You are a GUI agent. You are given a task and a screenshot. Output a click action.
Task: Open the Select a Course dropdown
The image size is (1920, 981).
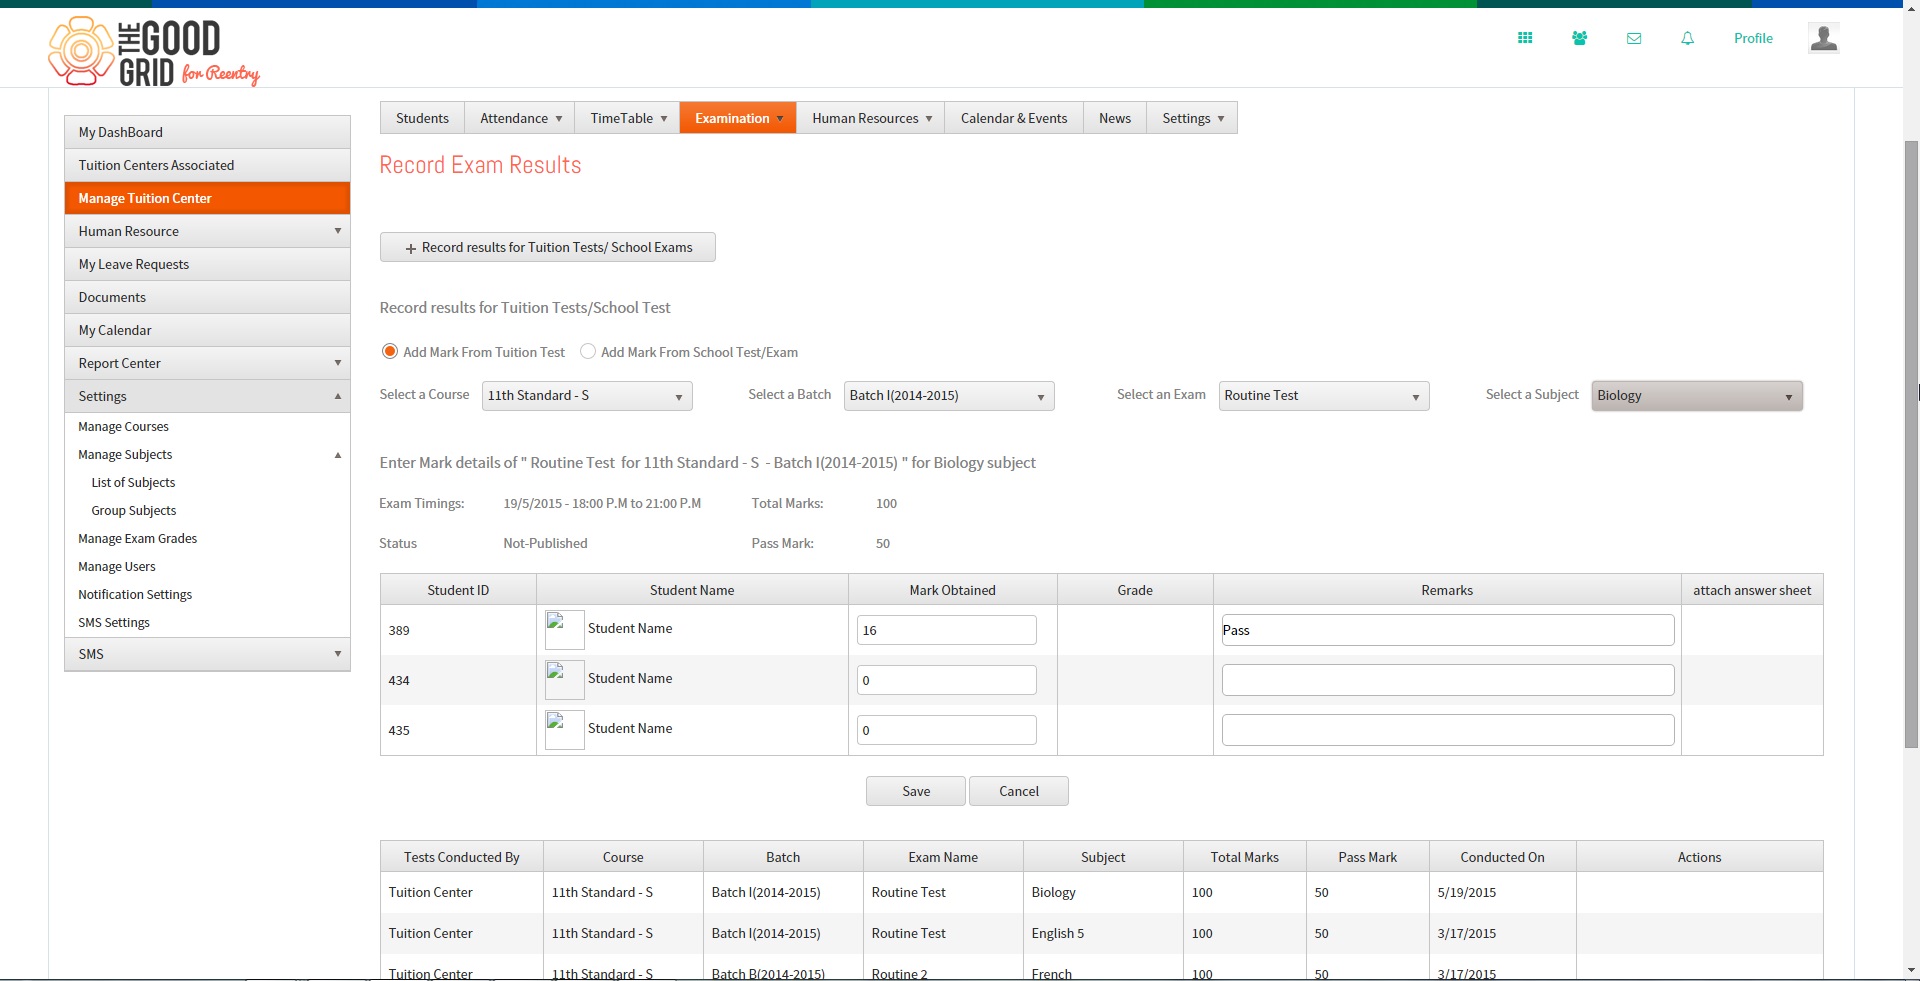(x=587, y=396)
